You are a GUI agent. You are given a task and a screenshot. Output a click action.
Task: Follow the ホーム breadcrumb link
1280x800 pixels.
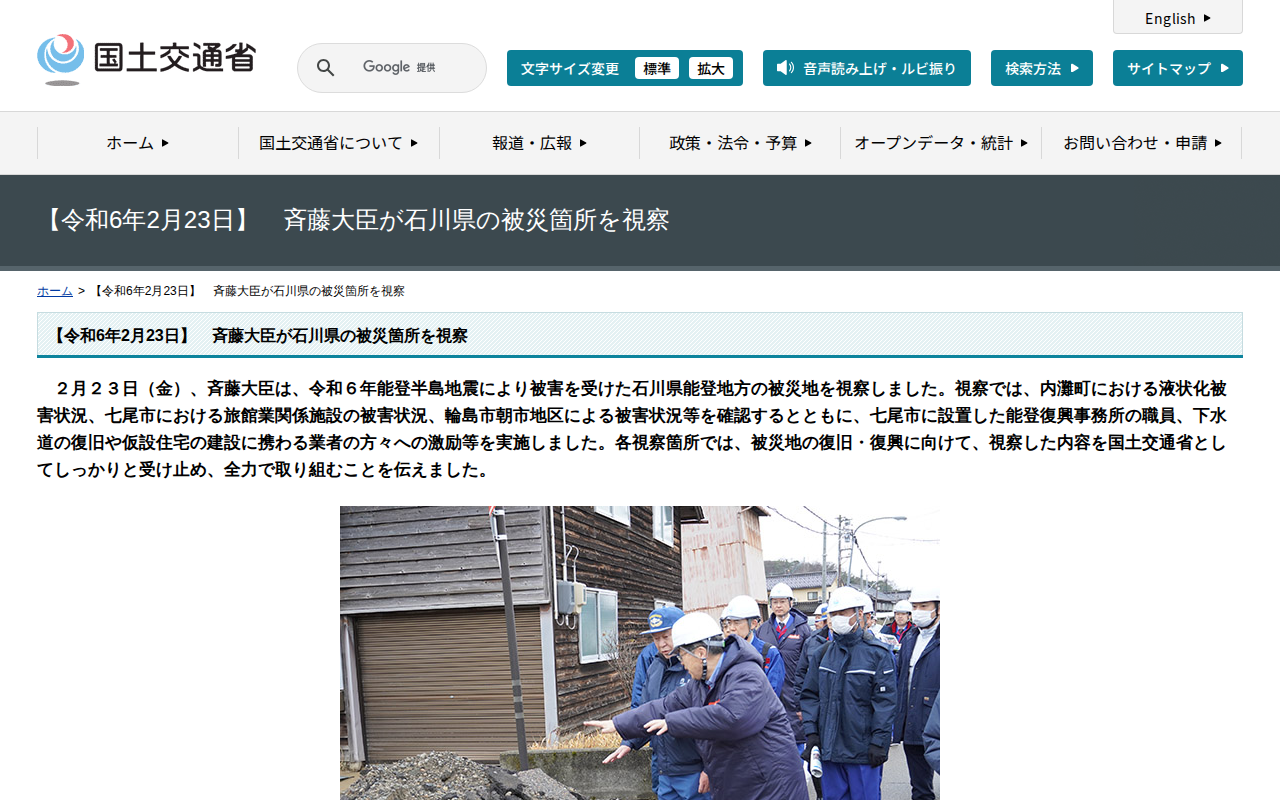pyautogui.click(x=55, y=291)
